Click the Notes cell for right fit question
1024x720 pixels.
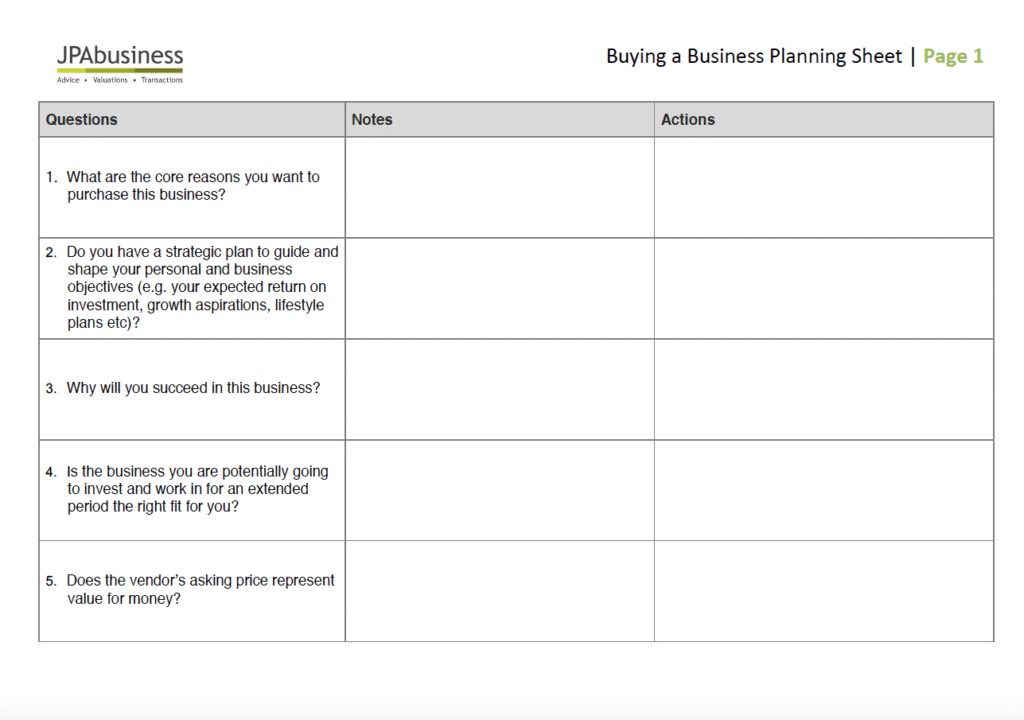coord(500,490)
